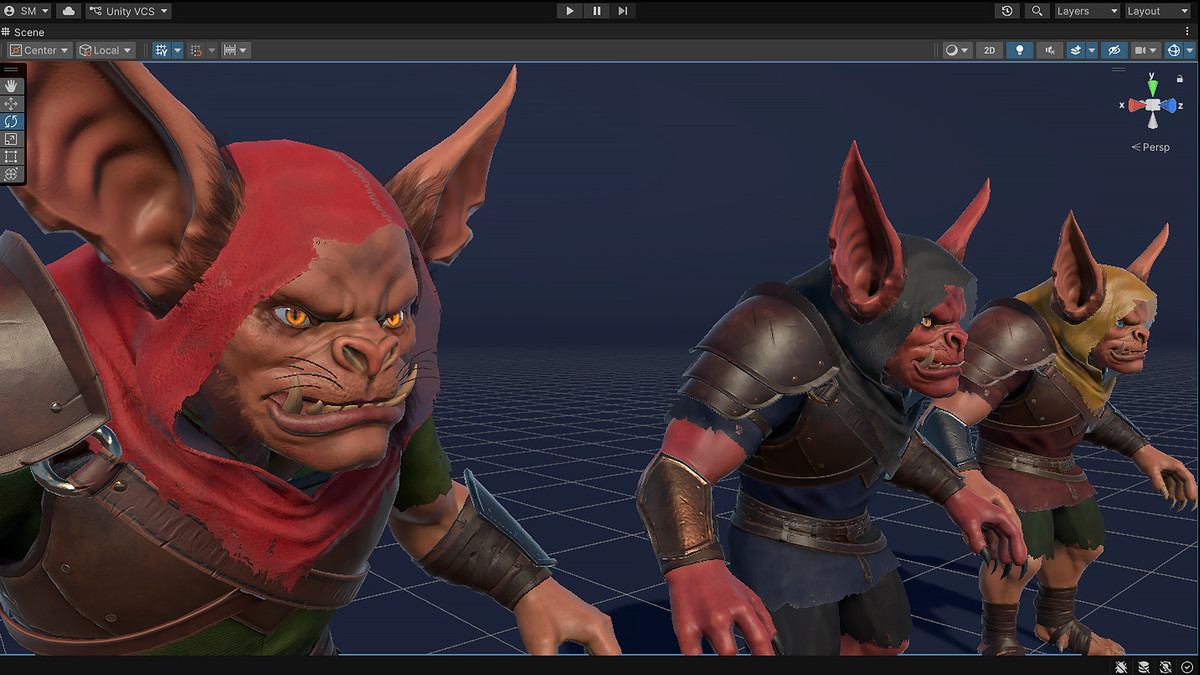Toggle scene lighting with the bulb icon
The image size is (1200, 675).
1019,50
